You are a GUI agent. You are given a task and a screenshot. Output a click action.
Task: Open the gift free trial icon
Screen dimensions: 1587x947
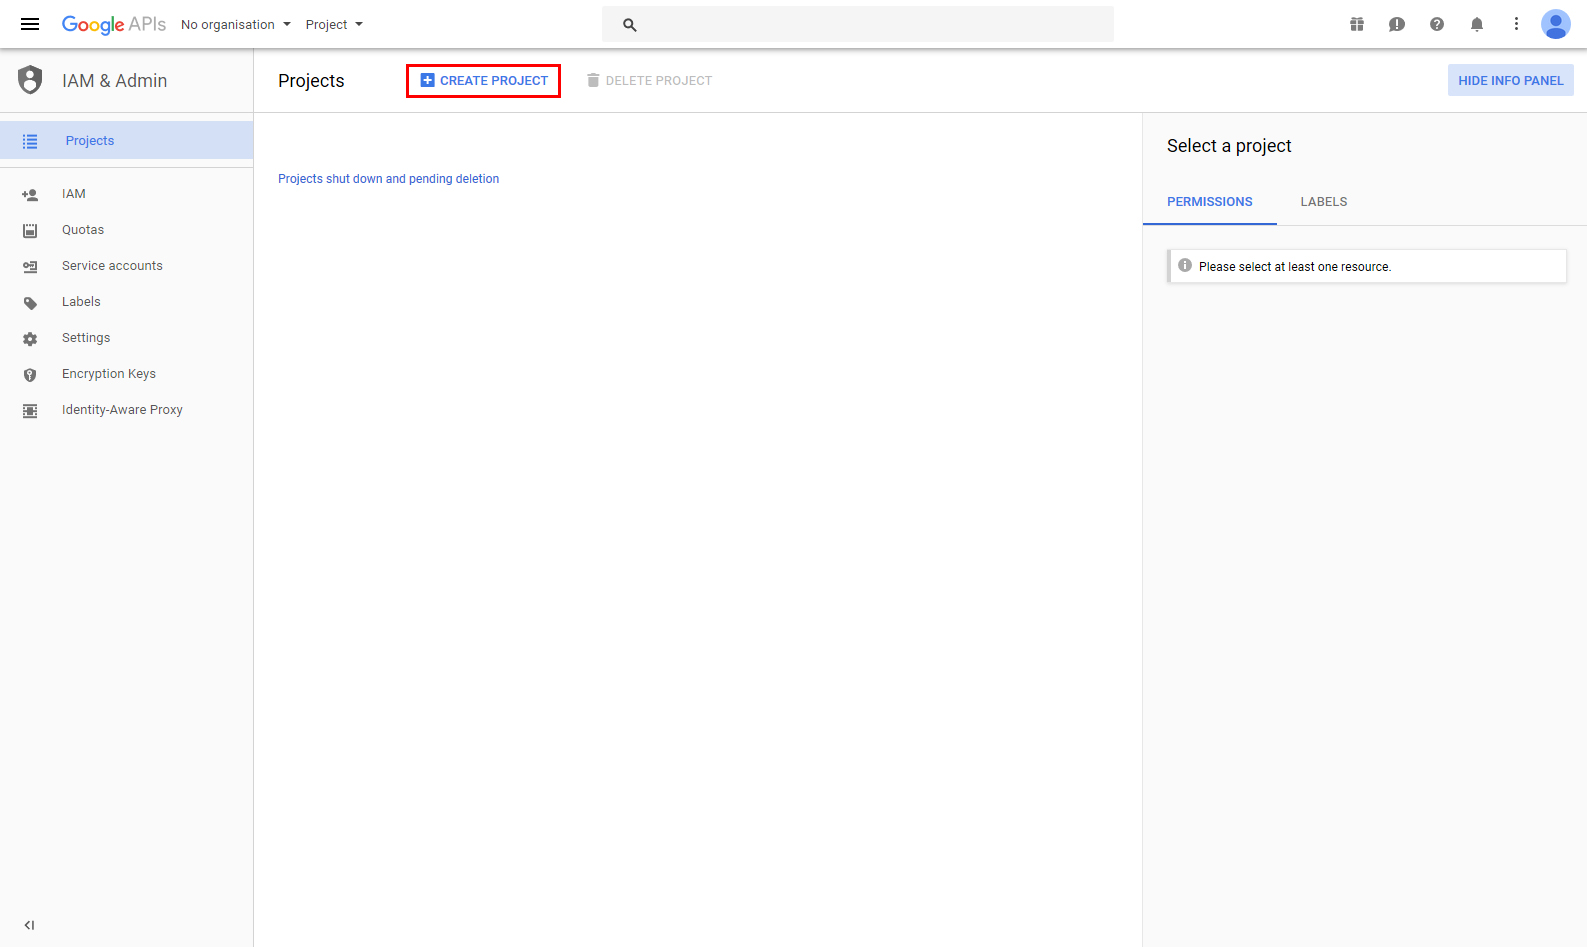(1357, 24)
